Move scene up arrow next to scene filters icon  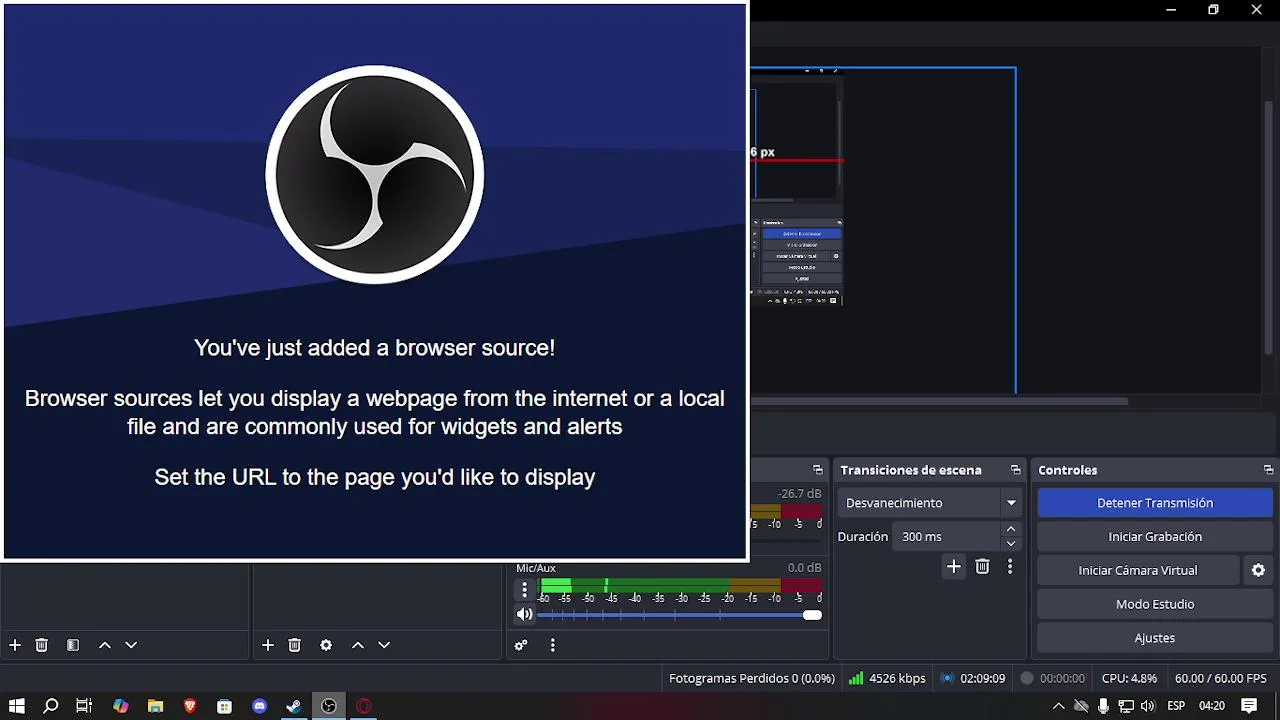pos(104,645)
